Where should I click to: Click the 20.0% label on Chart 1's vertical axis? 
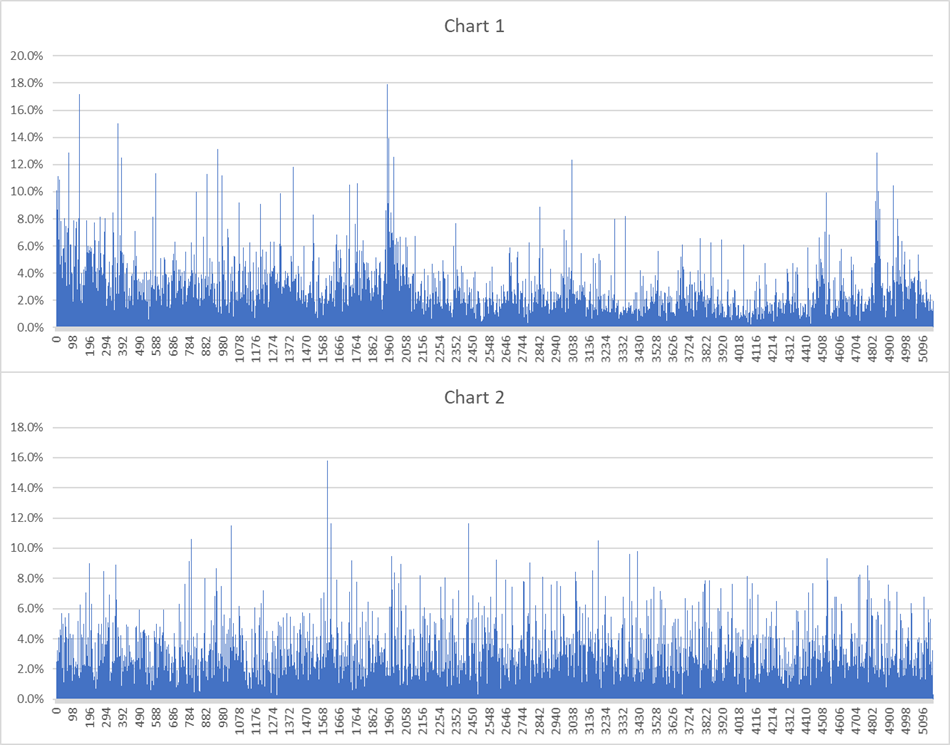pyautogui.click(x=27, y=56)
